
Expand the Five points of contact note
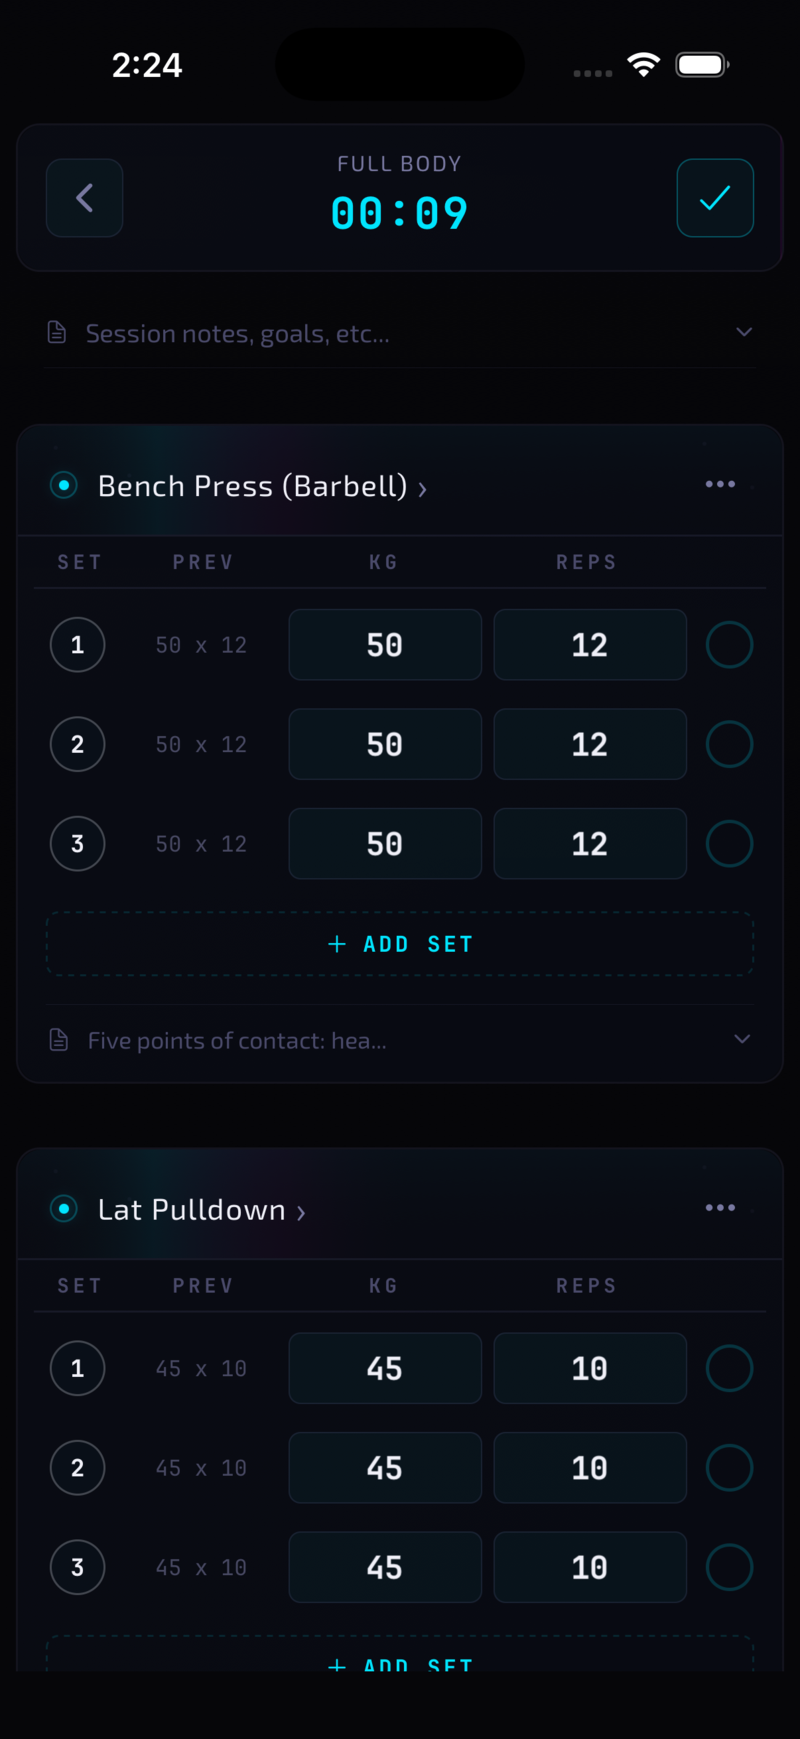pyautogui.click(x=742, y=1039)
